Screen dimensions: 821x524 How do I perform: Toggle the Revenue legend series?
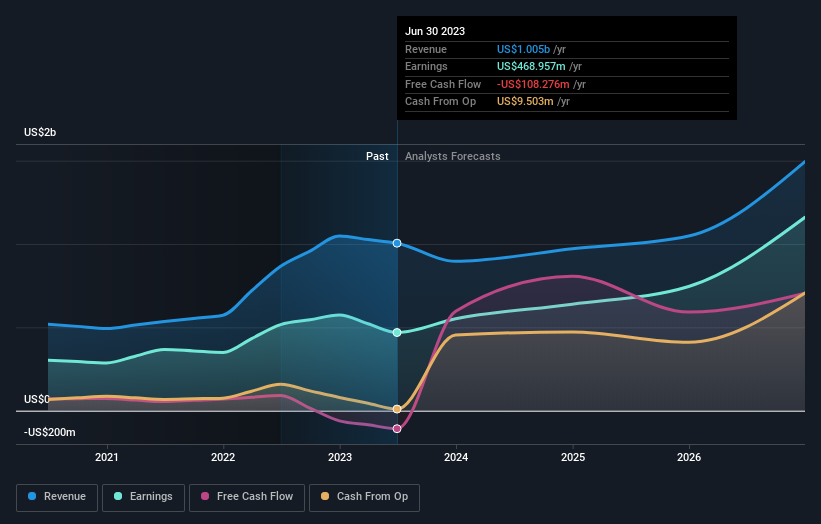pos(57,497)
